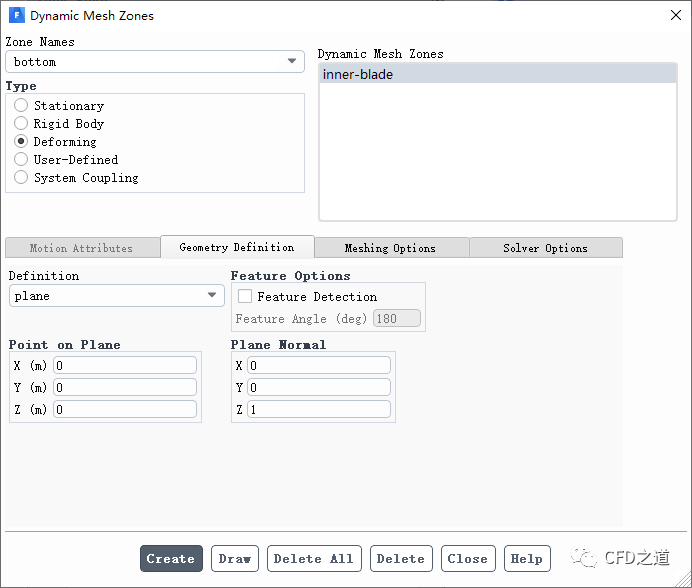
Task: Click the Fluent app icon in title bar
Action: pyautogui.click(x=16, y=16)
